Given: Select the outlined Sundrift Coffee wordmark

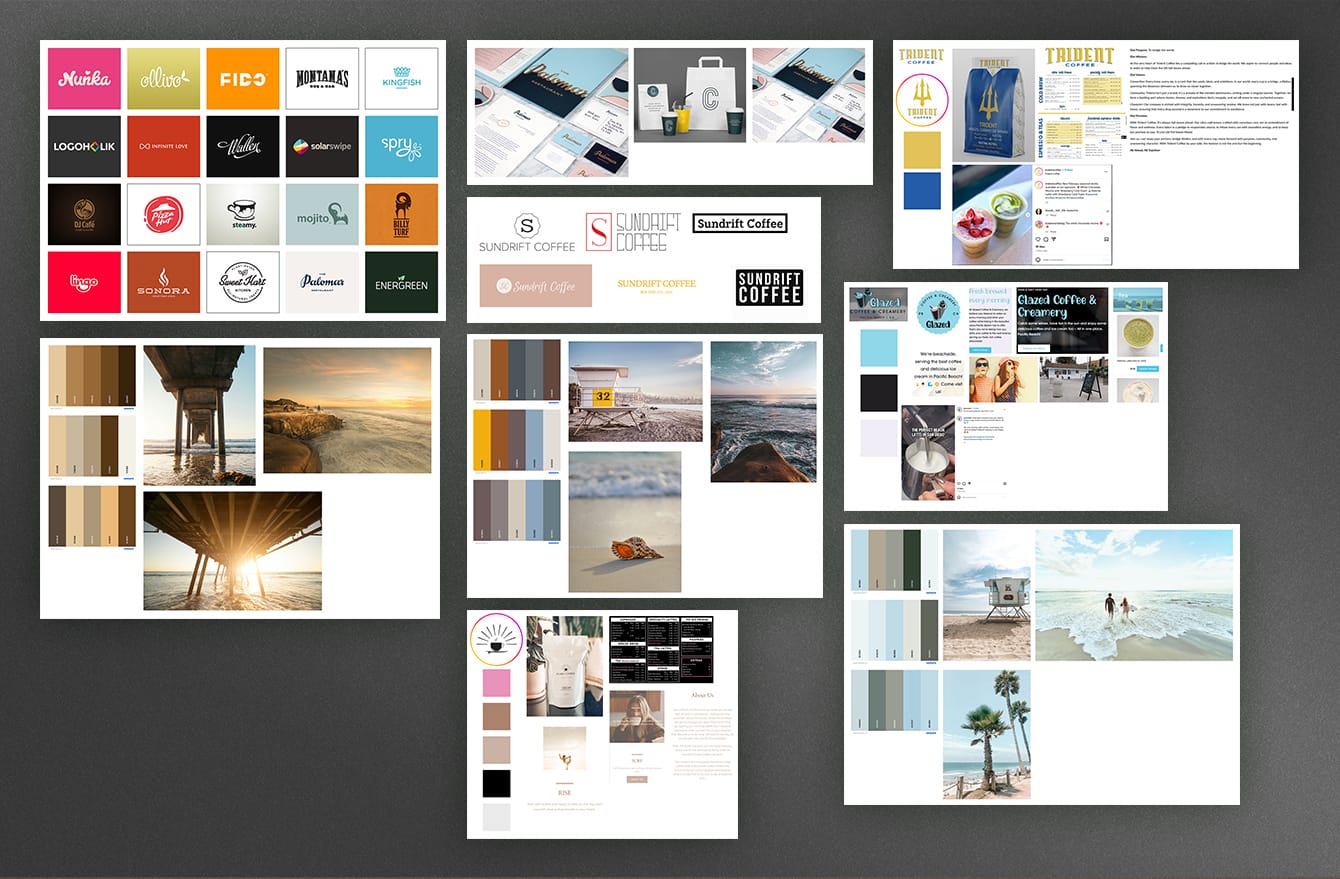Looking at the screenshot, I should [740, 223].
